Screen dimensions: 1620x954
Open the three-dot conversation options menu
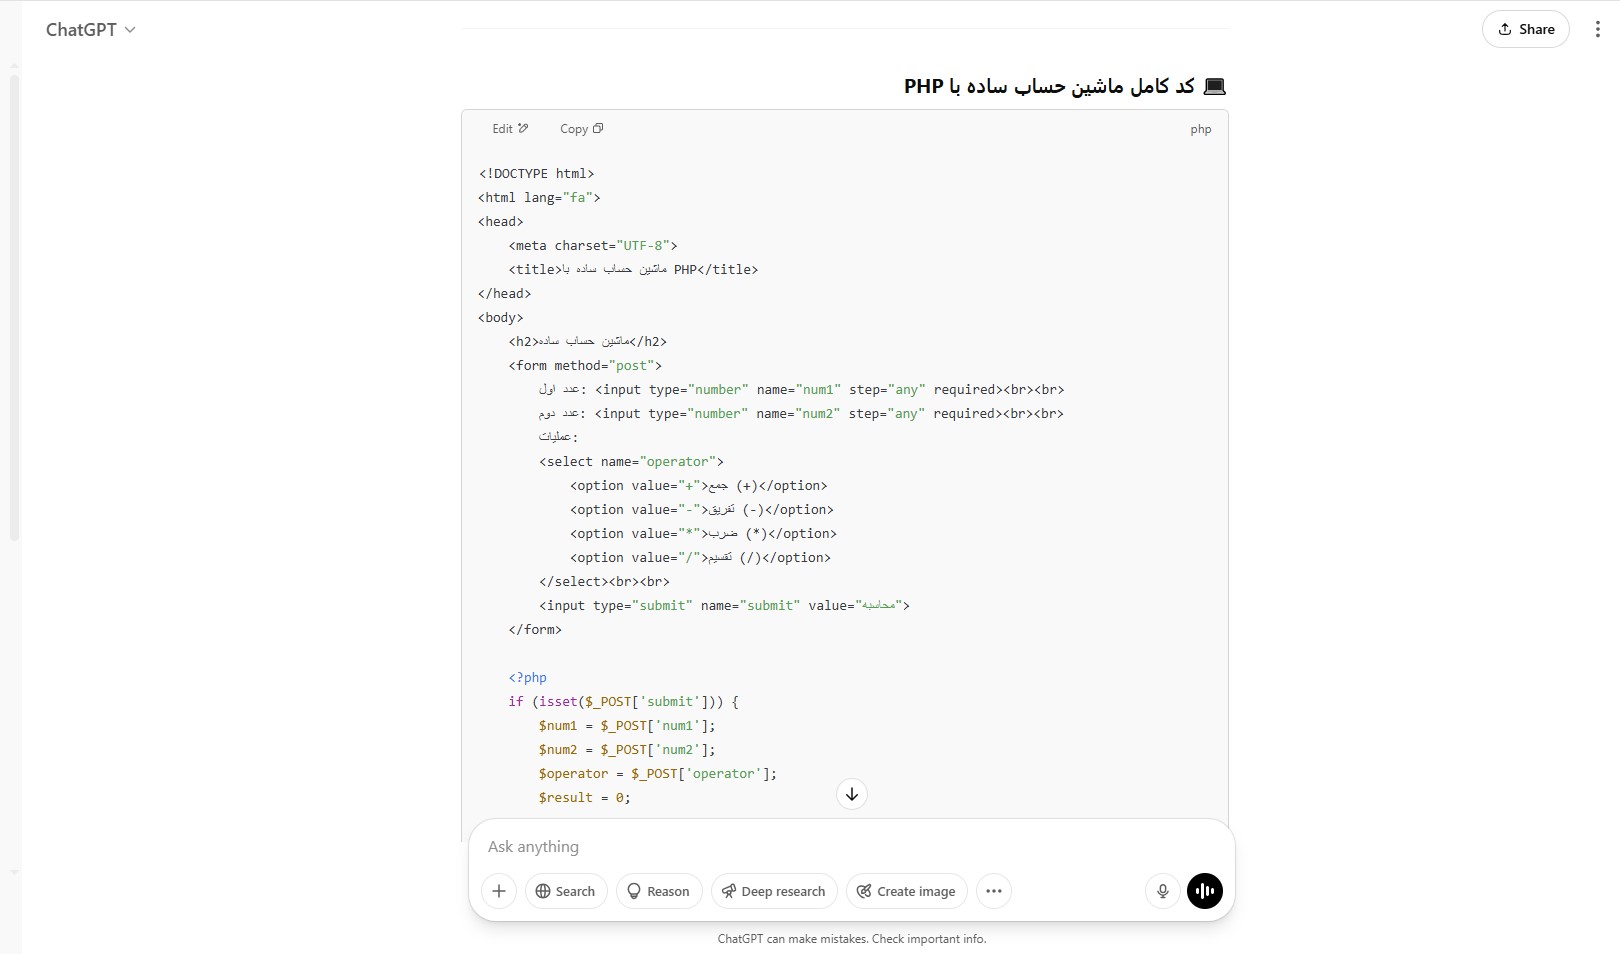[x=1597, y=29]
